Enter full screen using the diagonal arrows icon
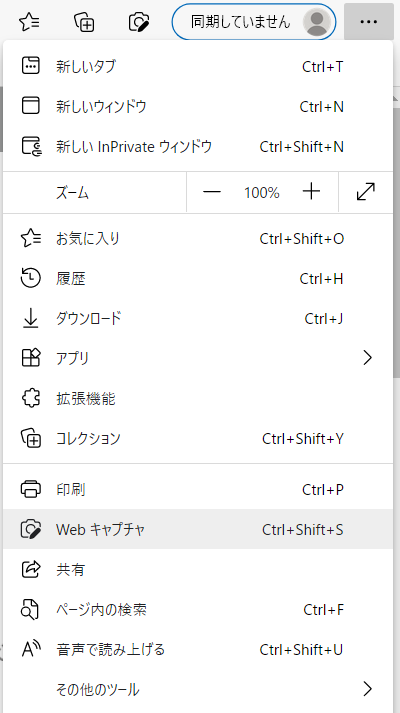This screenshot has height=713, width=400. pyautogui.click(x=365, y=192)
